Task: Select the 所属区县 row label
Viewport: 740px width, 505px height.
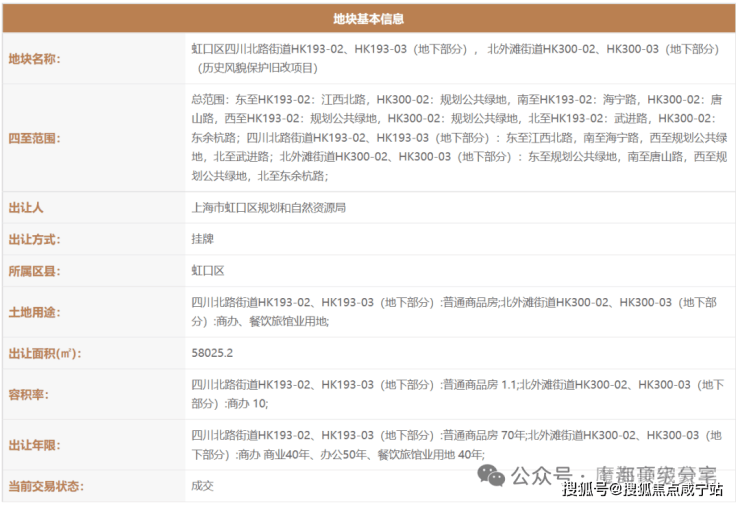Action: point(35,271)
